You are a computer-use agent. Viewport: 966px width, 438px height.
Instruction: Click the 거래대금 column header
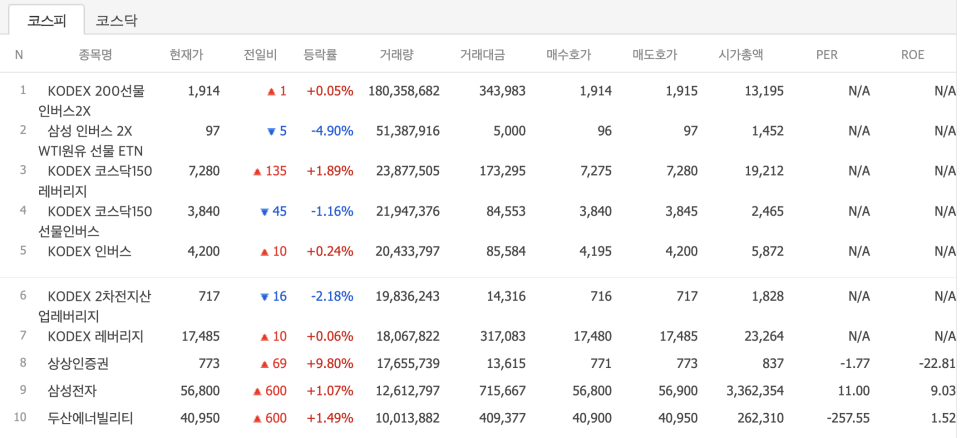click(482, 55)
